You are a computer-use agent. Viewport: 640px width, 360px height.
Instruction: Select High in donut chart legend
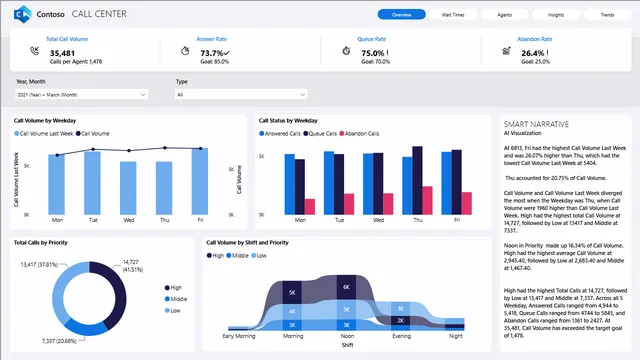click(x=173, y=288)
